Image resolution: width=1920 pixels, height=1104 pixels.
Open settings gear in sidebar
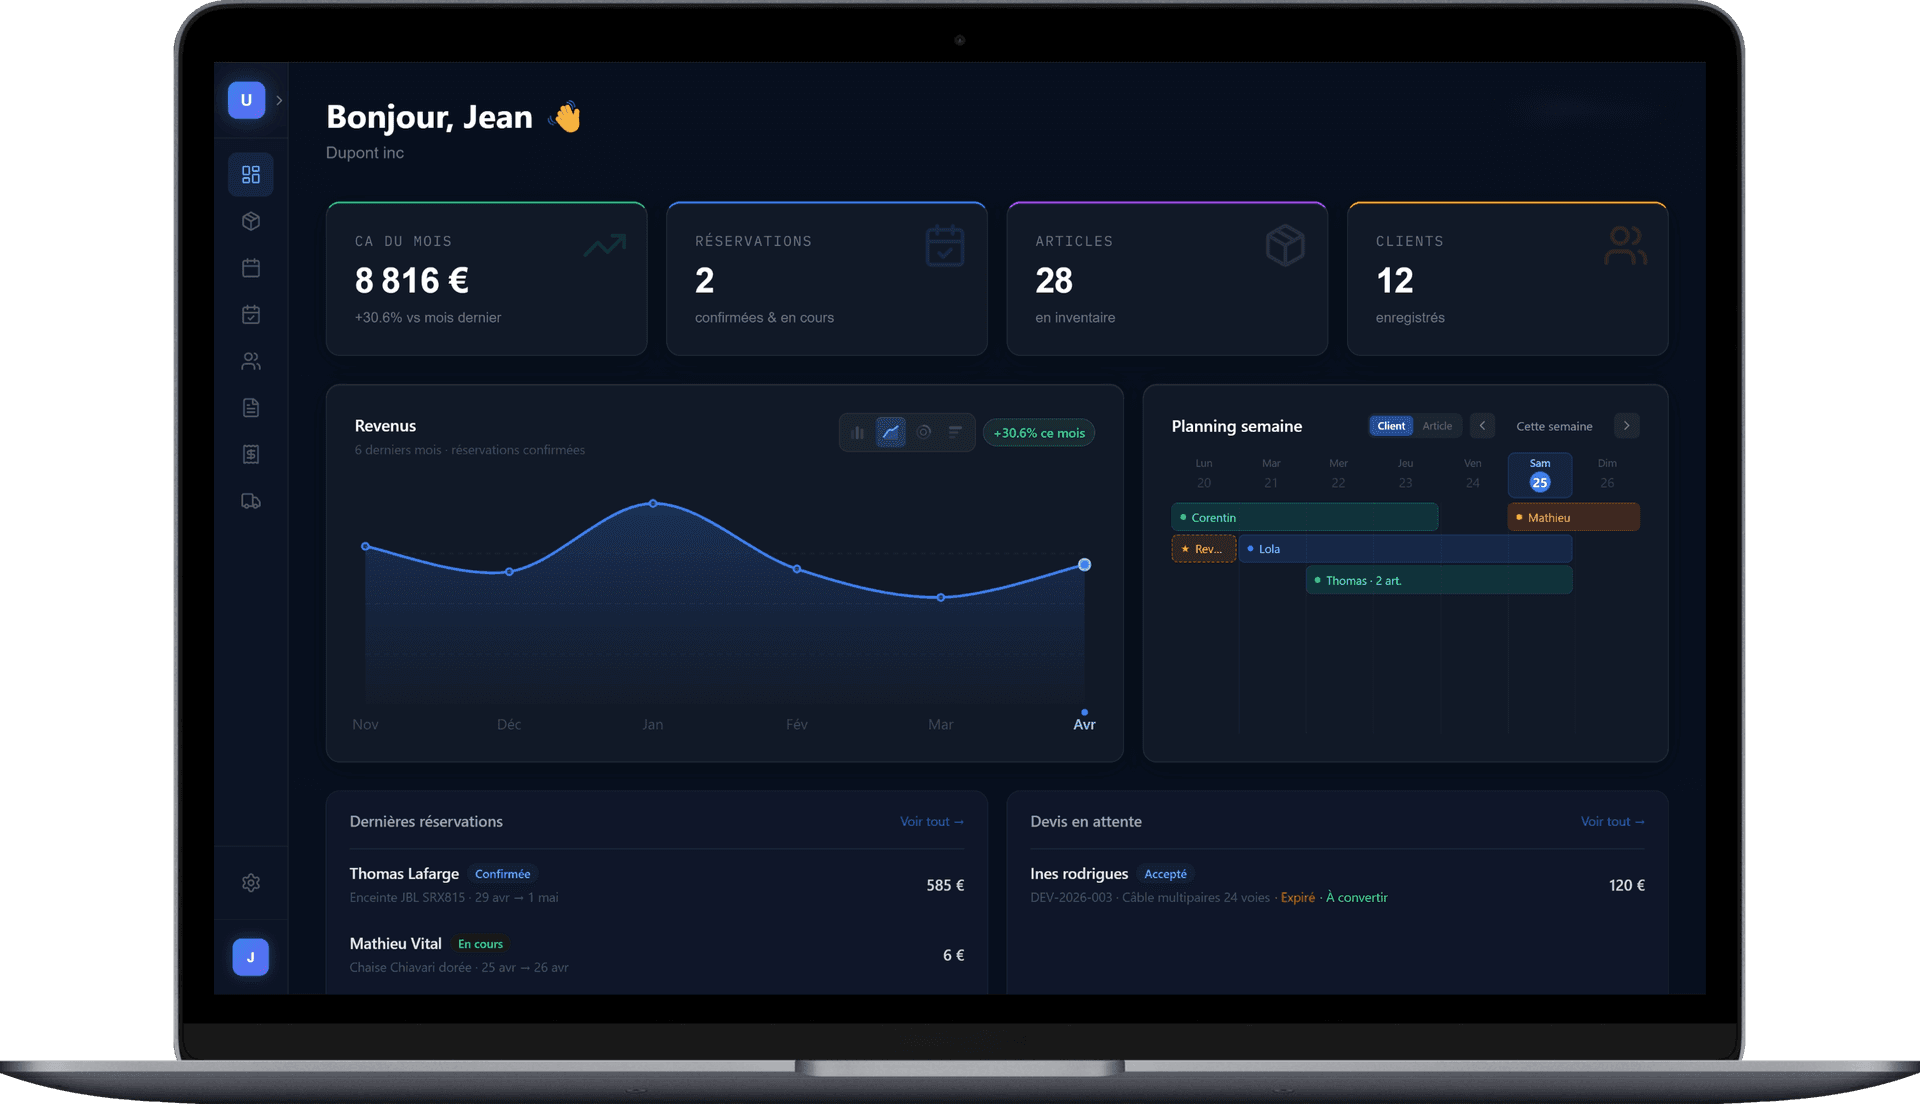click(x=251, y=883)
